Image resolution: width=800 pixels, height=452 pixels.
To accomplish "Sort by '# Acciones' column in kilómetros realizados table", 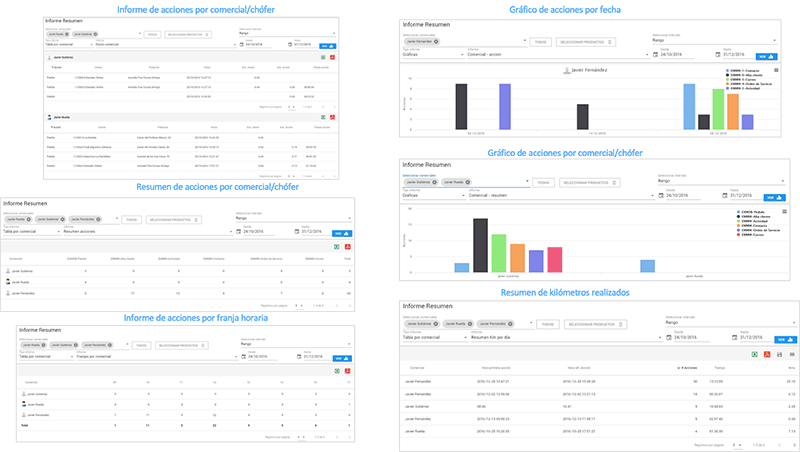I will 687,368.
